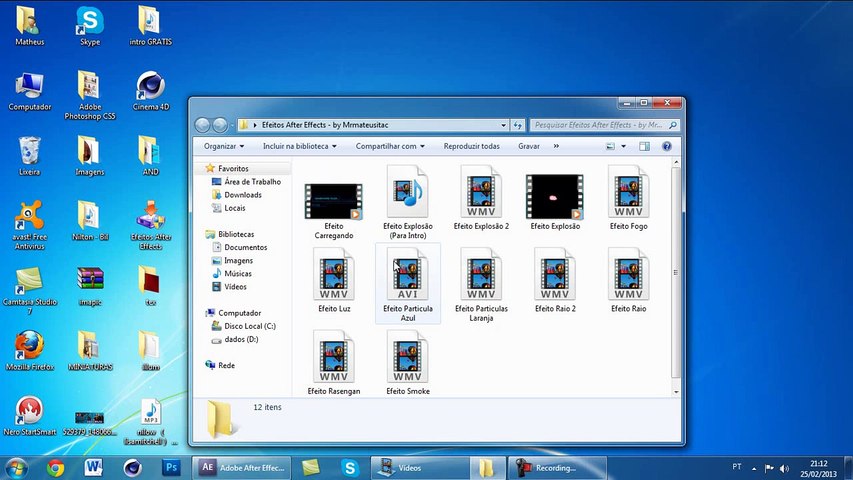Click the Reproduzir todas button
The width and height of the screenshot is (853, 480).
point(471,146)
